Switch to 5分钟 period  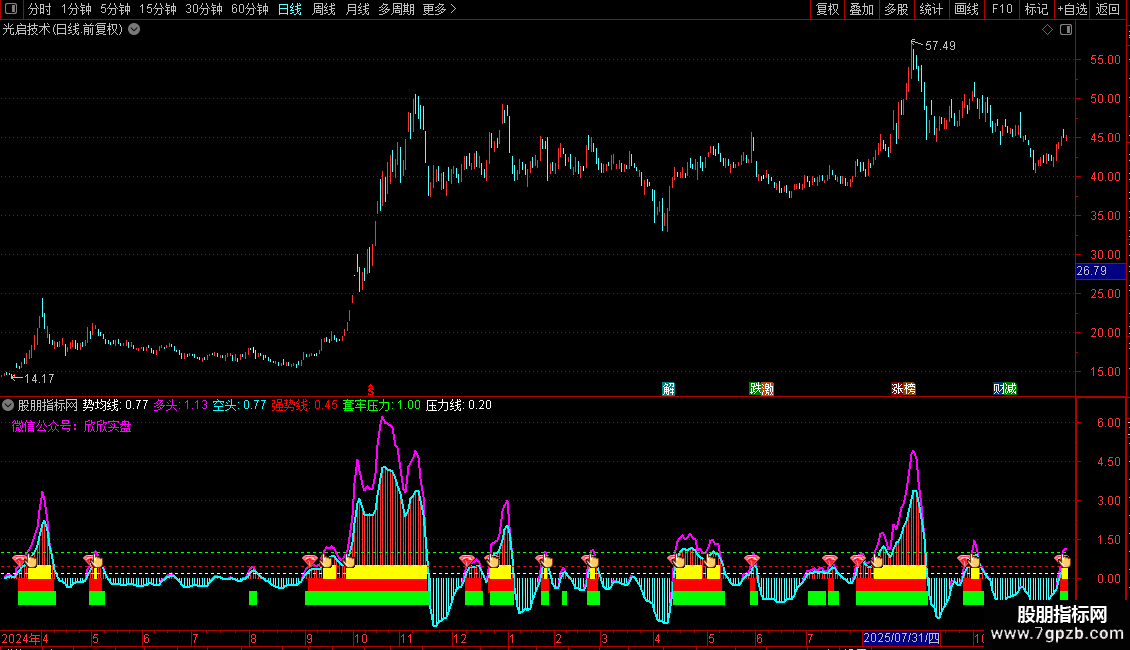point(115,9)
